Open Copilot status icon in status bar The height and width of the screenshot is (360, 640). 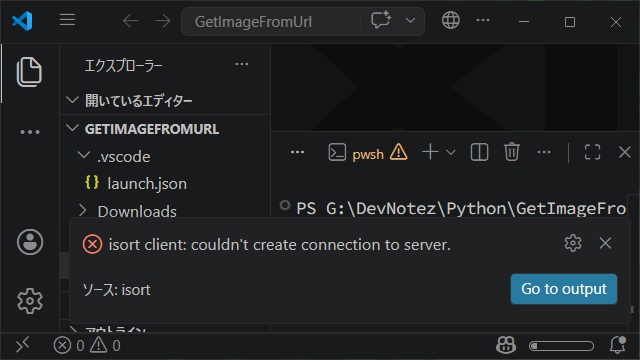[506, 346]
